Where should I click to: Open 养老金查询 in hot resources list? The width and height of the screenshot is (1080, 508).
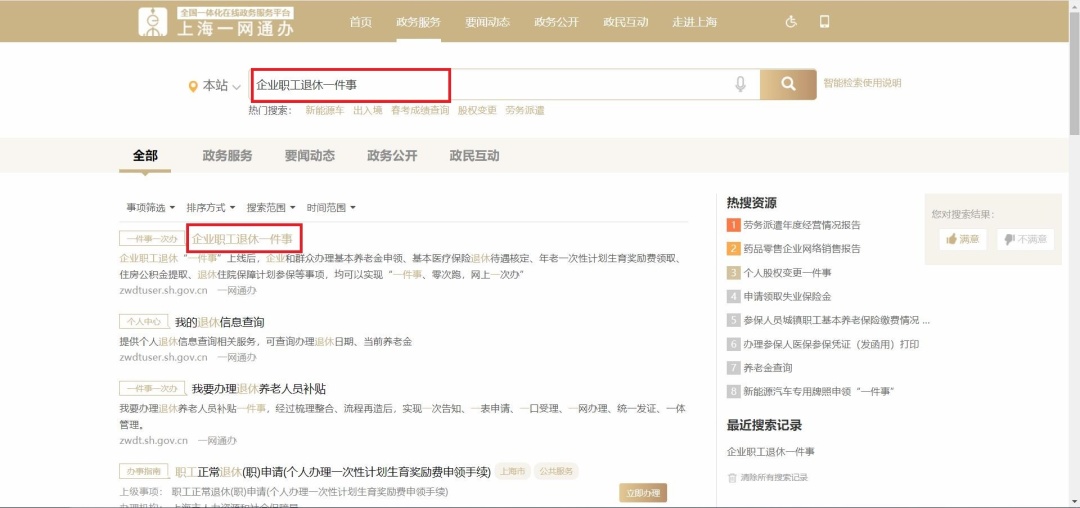(767, 368)
